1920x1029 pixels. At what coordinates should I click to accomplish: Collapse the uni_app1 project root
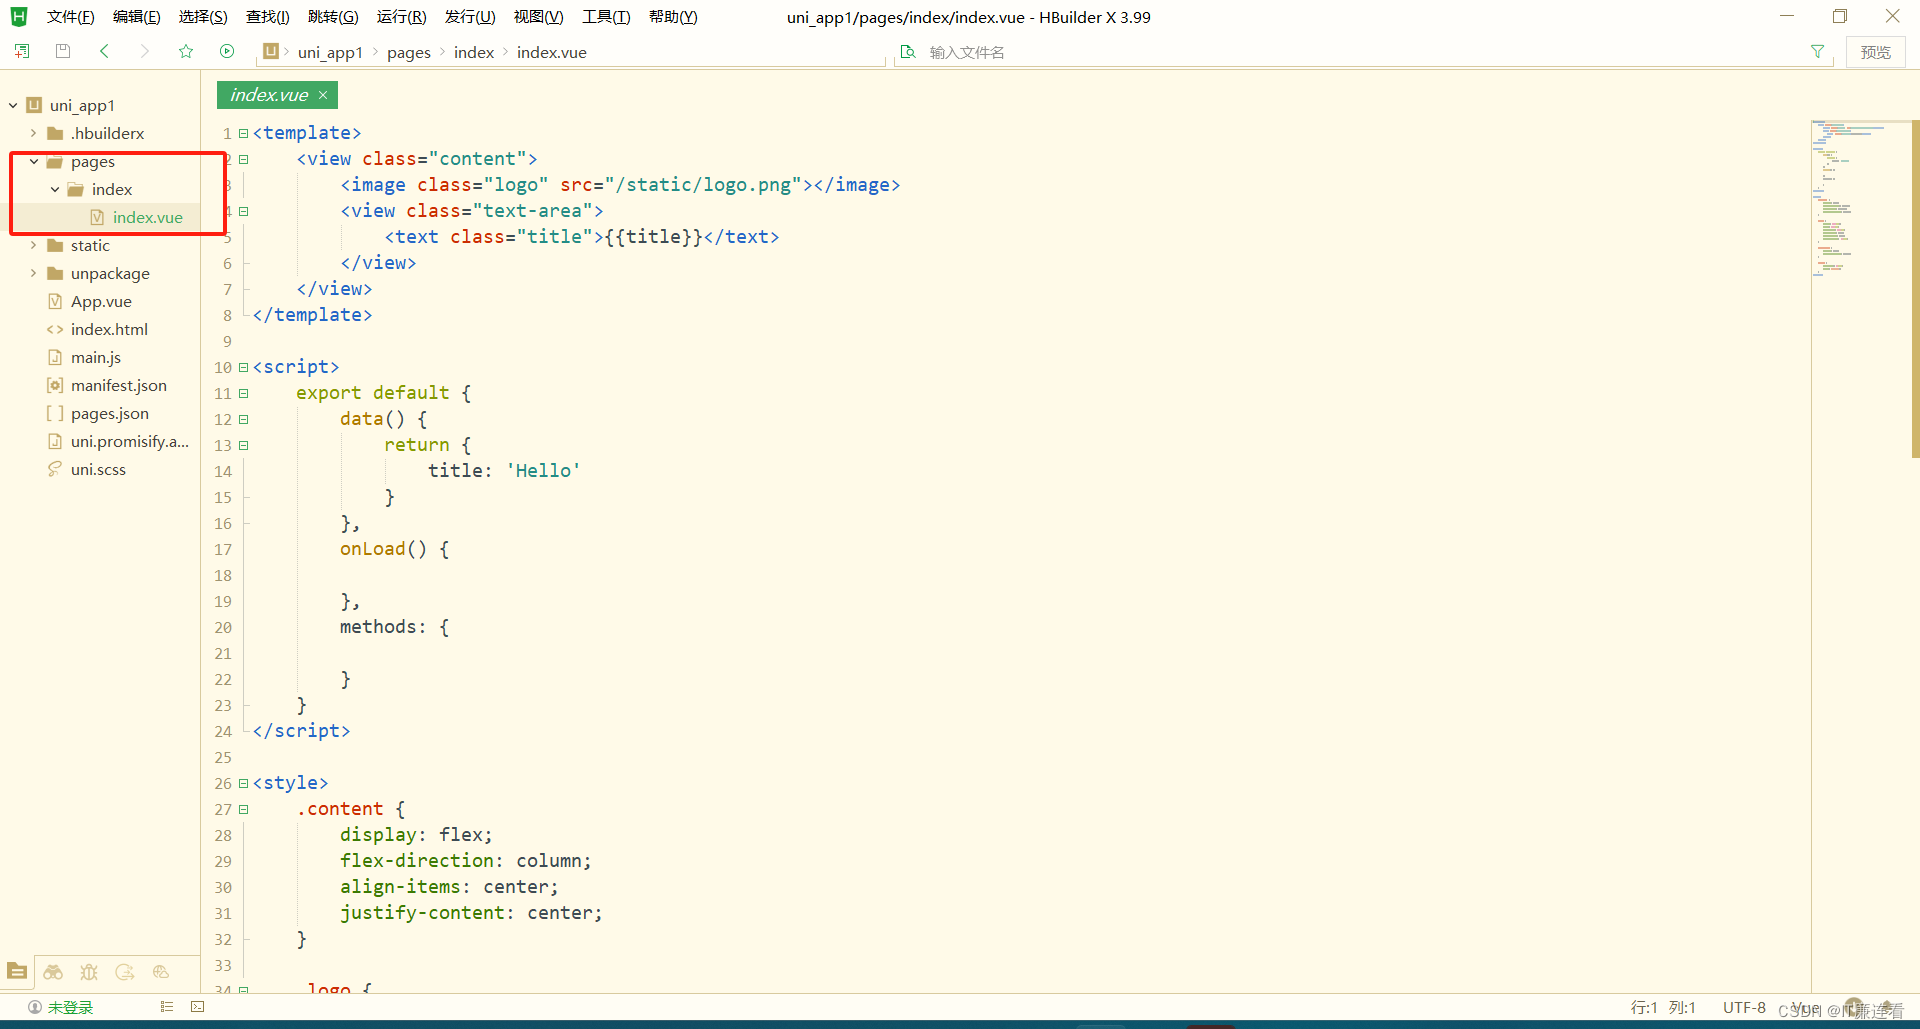point(14,105)
